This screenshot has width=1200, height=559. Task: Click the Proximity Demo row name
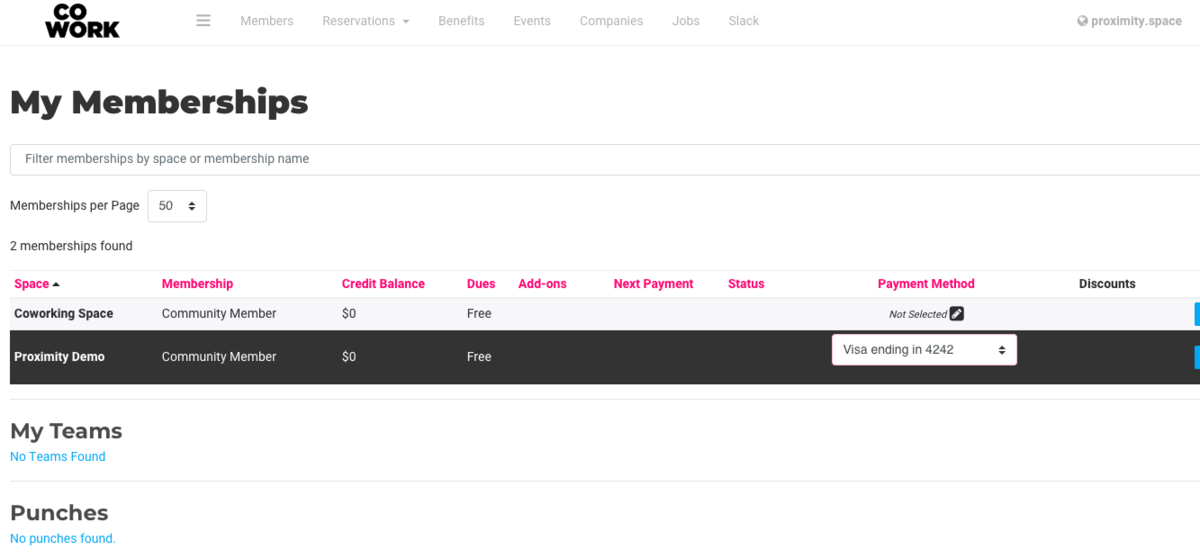(59, 357)
